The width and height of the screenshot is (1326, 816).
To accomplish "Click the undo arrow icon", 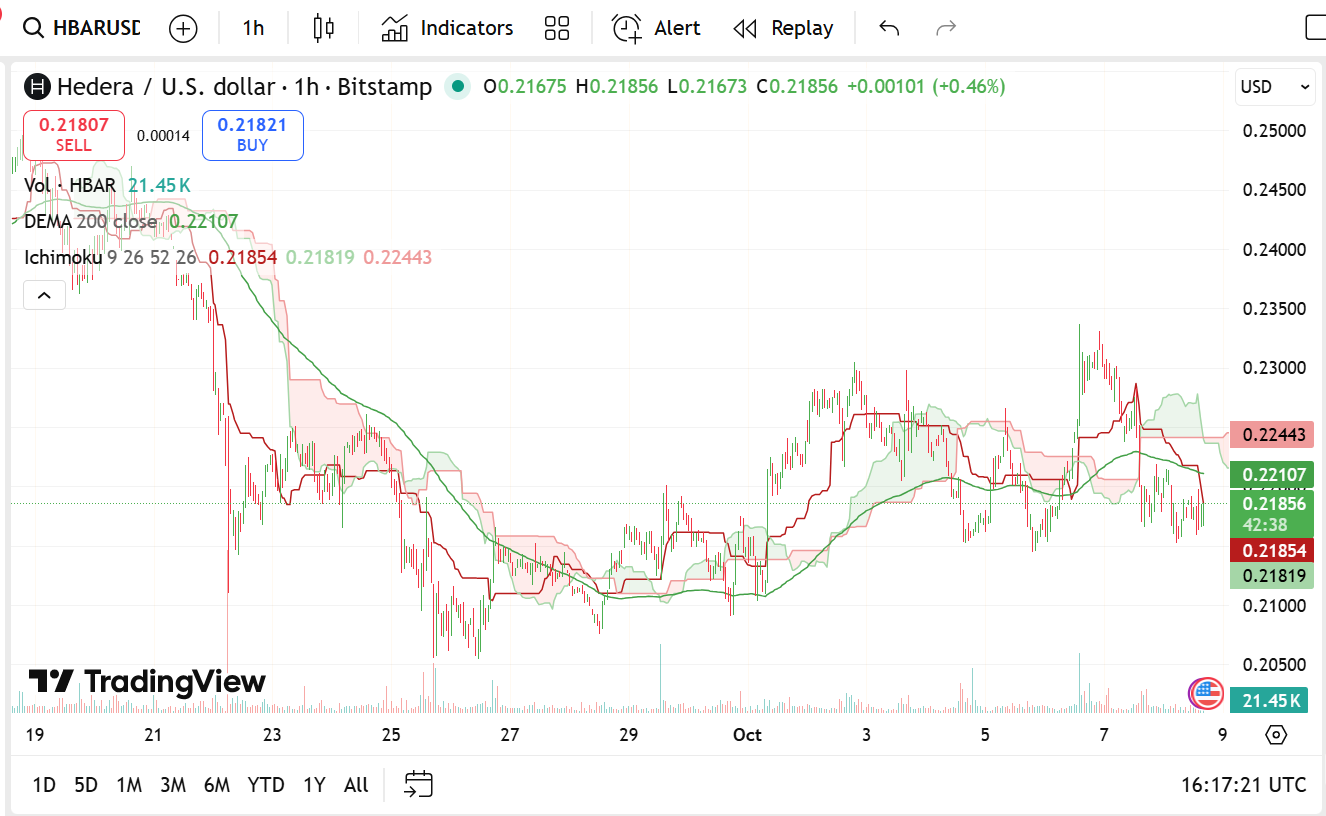I will click(x=889, y=28).
